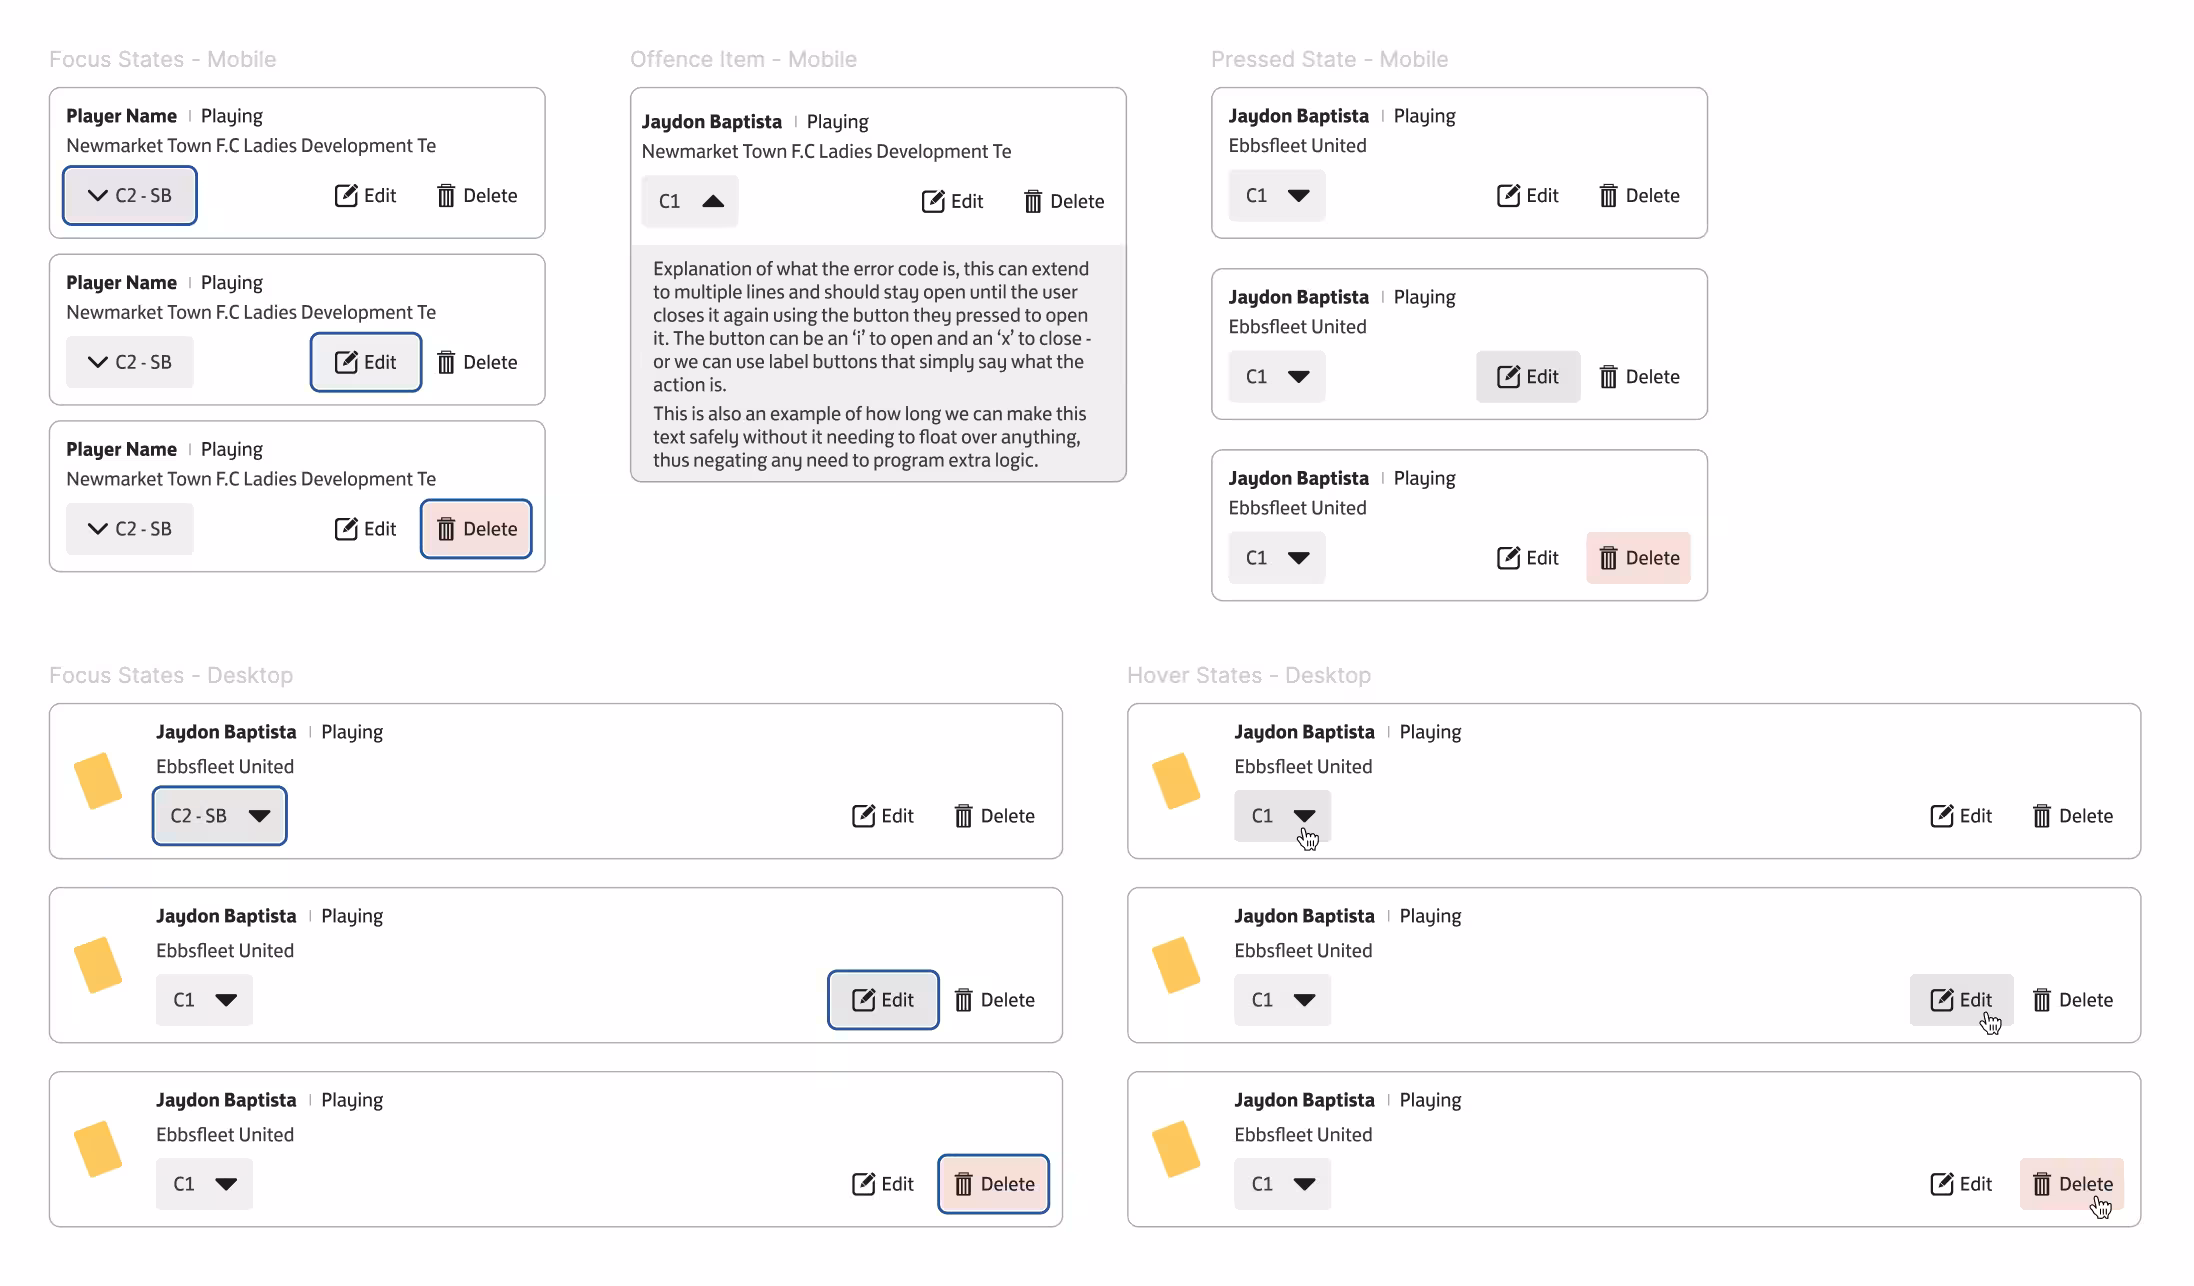The height and width of the screenshot is (1286, 2194).
Task: Click the Edit pencil icon in Offence Item - Mobile card
Action: pyautogui.click(x=933, y=201)
